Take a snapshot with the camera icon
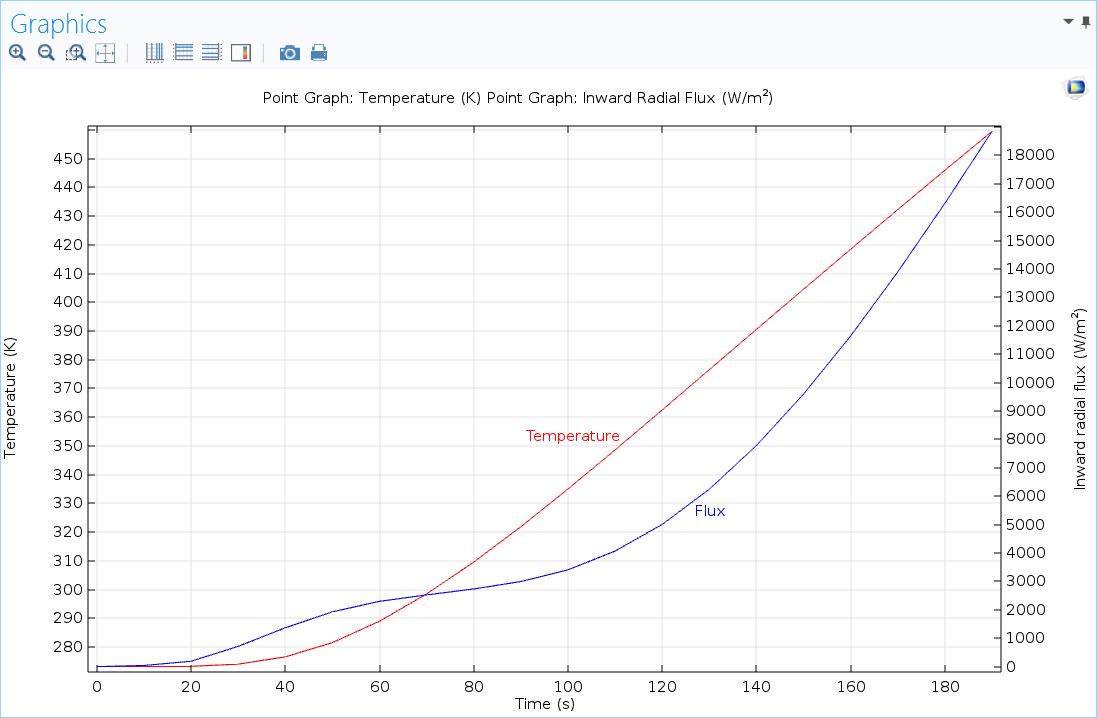This screenshot has width=1097, height=718. coord(290,53)
